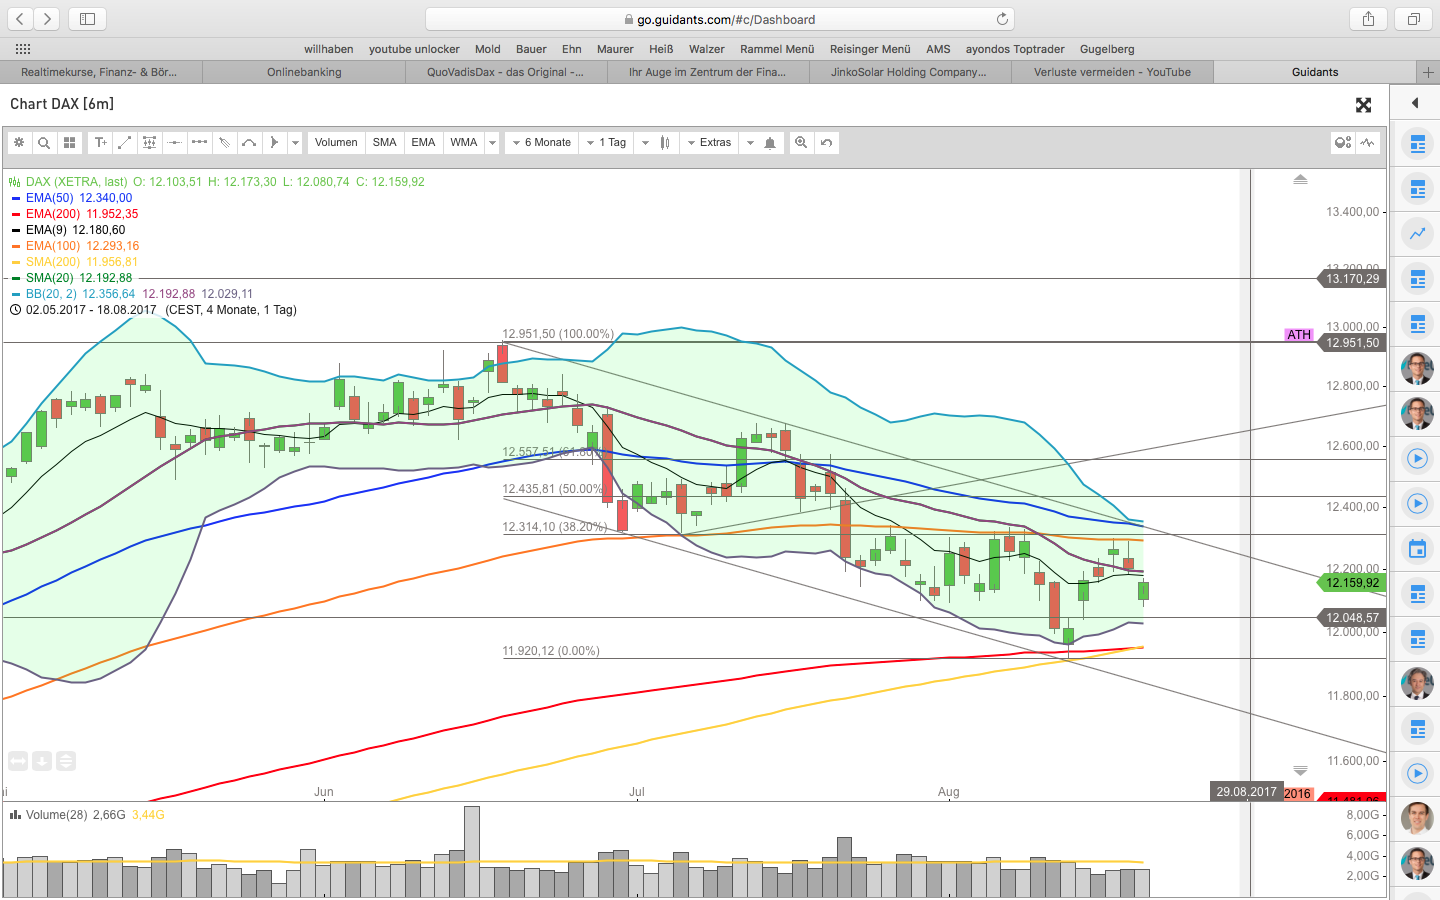Image resolution: width=1440 pixels, height=900 pixels.
Task: Toggle the WMA indicator button
Action: pyautogui.click(x=464, y=143)
